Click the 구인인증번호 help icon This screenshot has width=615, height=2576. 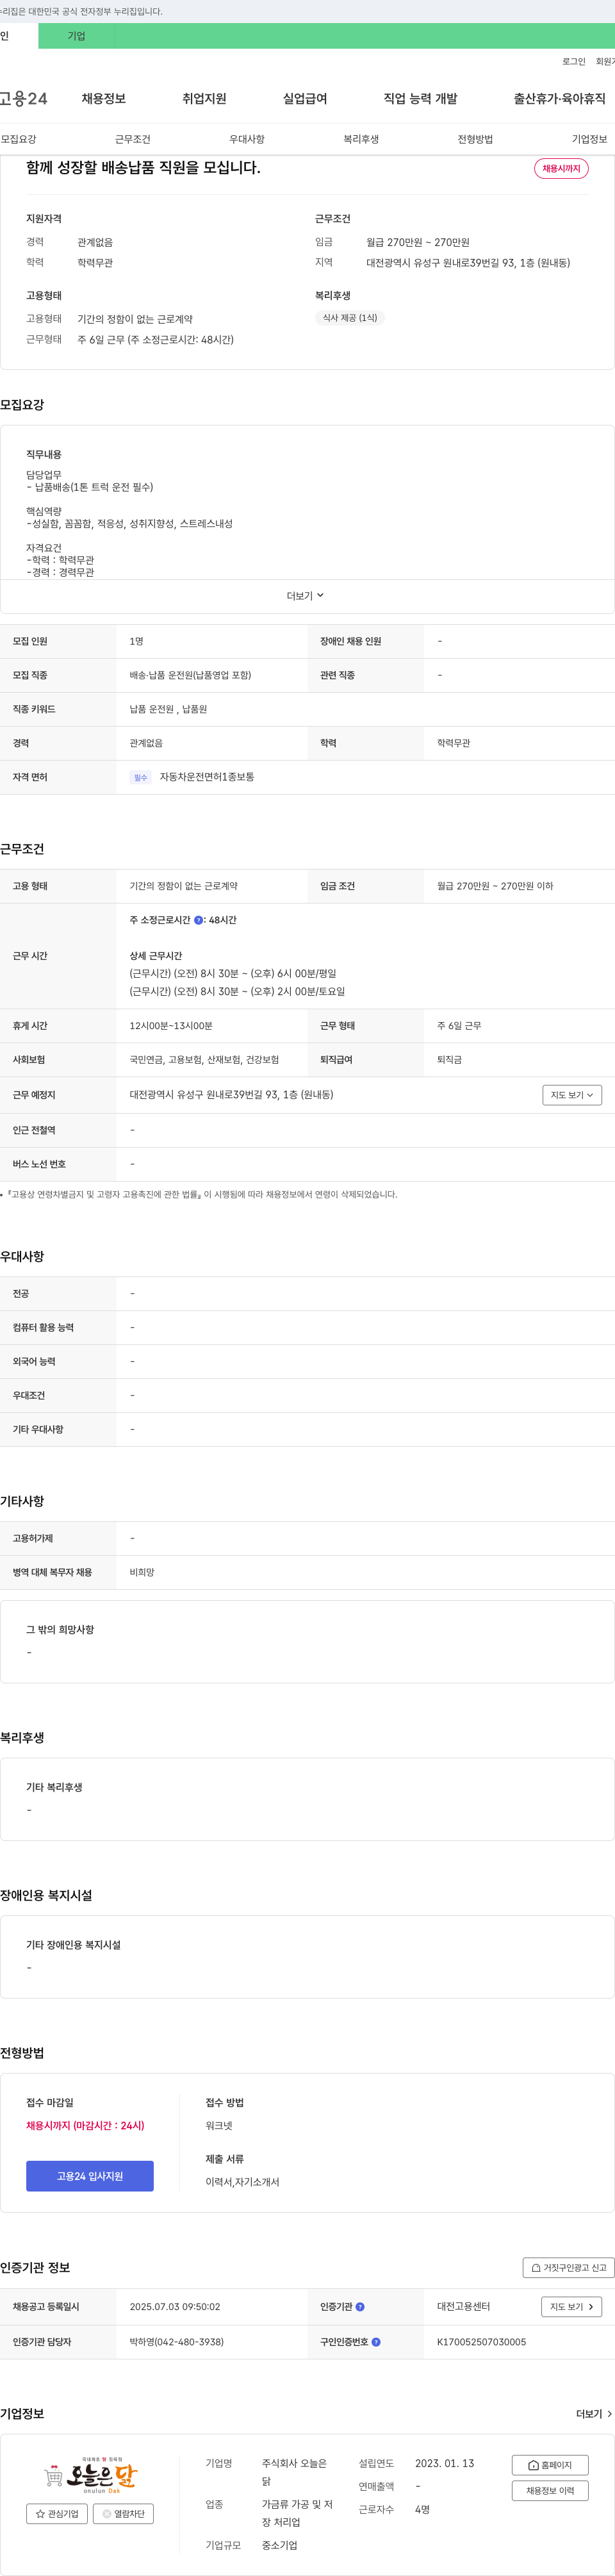pyautogui.click(x=376, y=2341)
